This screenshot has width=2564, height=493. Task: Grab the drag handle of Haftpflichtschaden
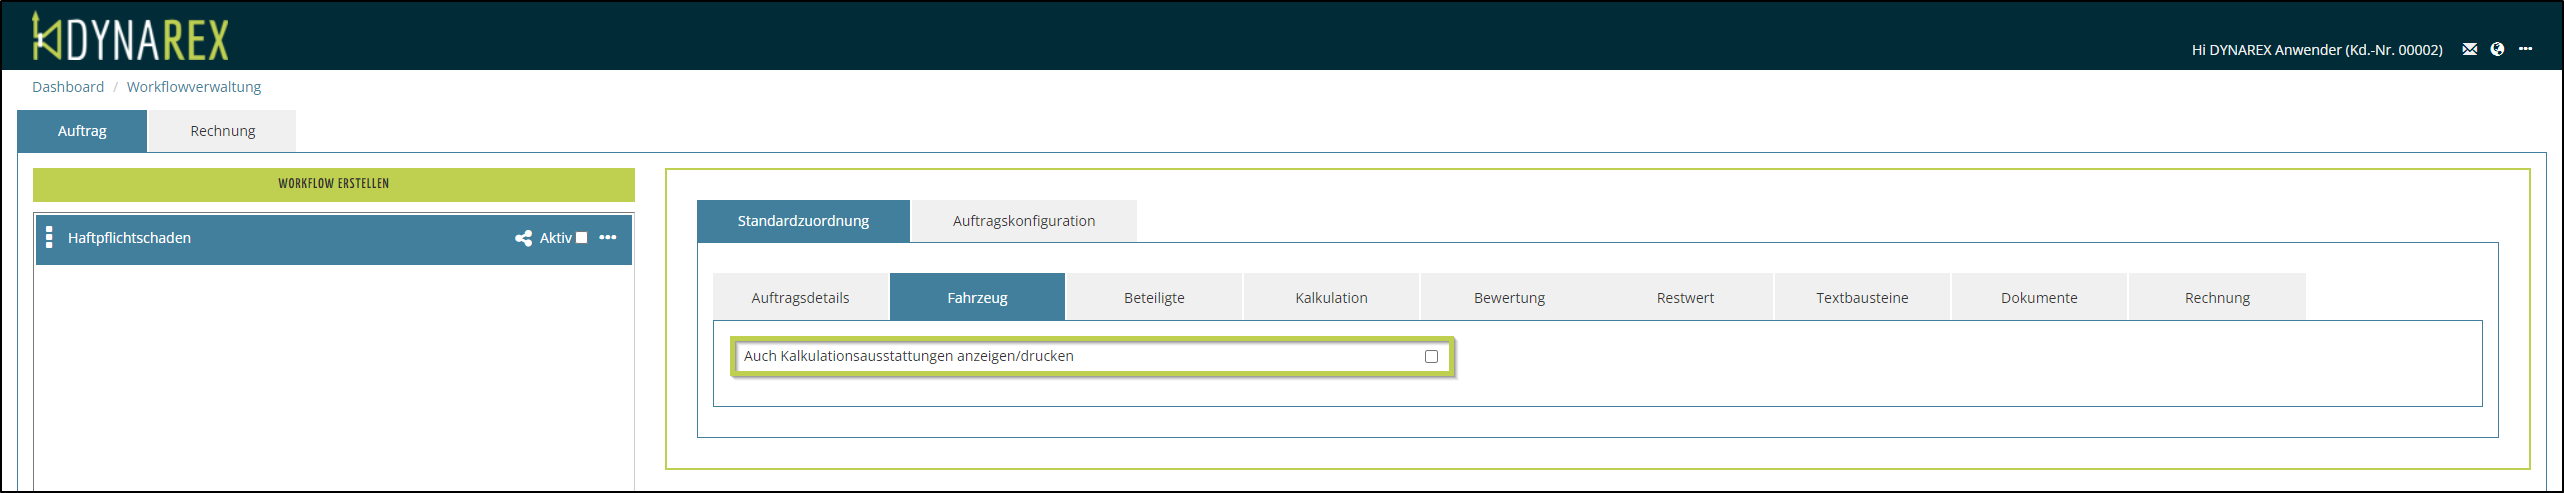49,238
